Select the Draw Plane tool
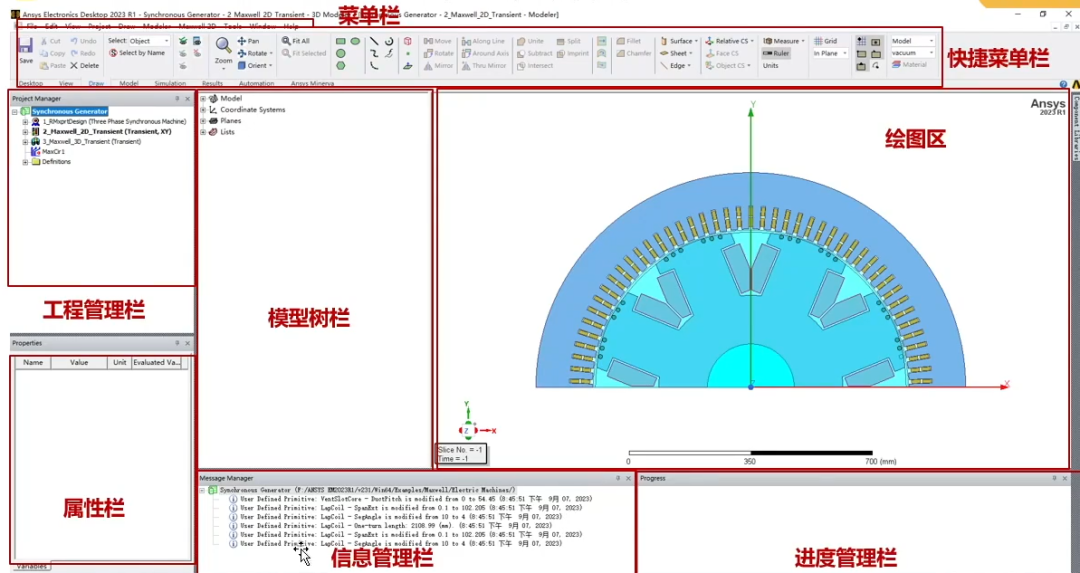This screenshot has width=1080, height=573. pos(408,66)
